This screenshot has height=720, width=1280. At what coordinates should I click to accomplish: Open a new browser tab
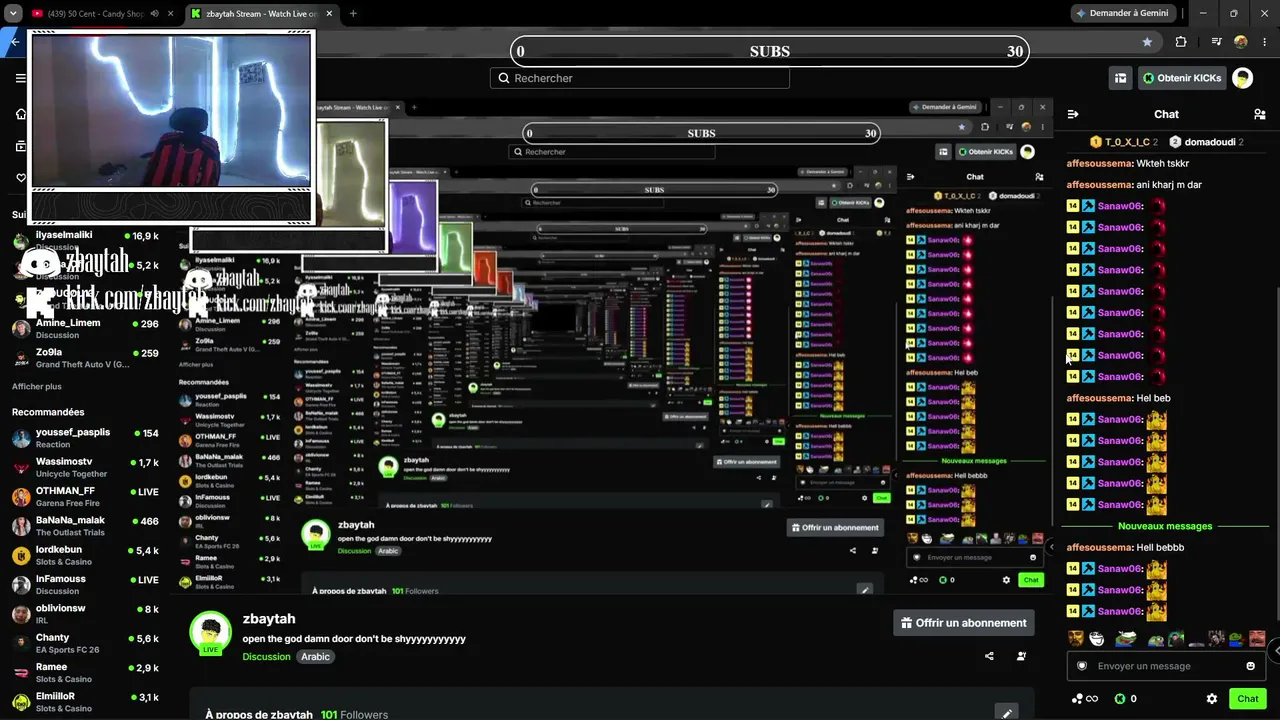coord(353,13)
